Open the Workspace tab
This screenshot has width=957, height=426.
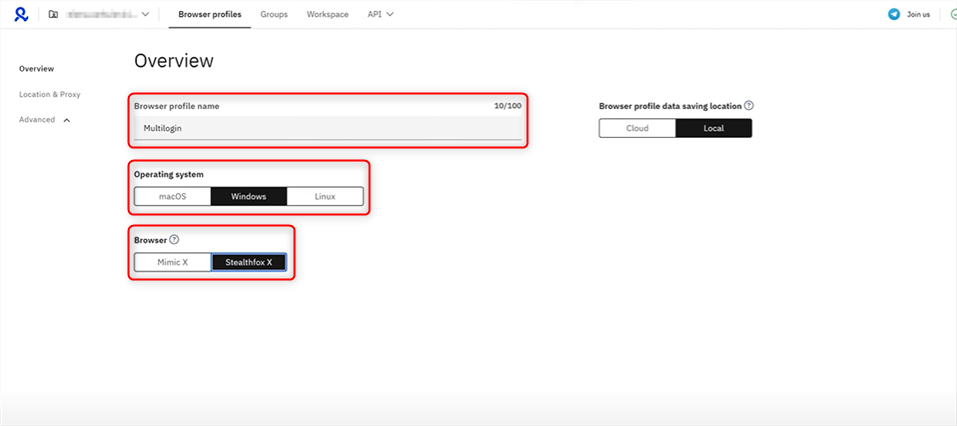tap(328, 14)
